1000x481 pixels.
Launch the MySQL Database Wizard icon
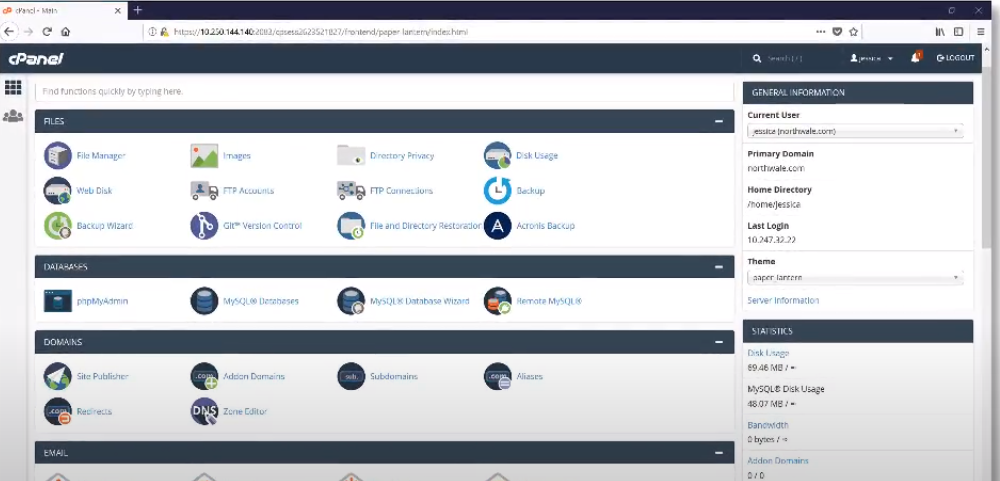(x=351, y=300)
